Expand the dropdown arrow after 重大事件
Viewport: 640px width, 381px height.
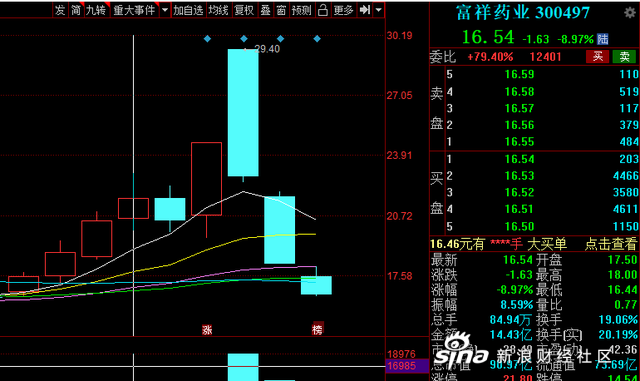(x=165, y=10)
